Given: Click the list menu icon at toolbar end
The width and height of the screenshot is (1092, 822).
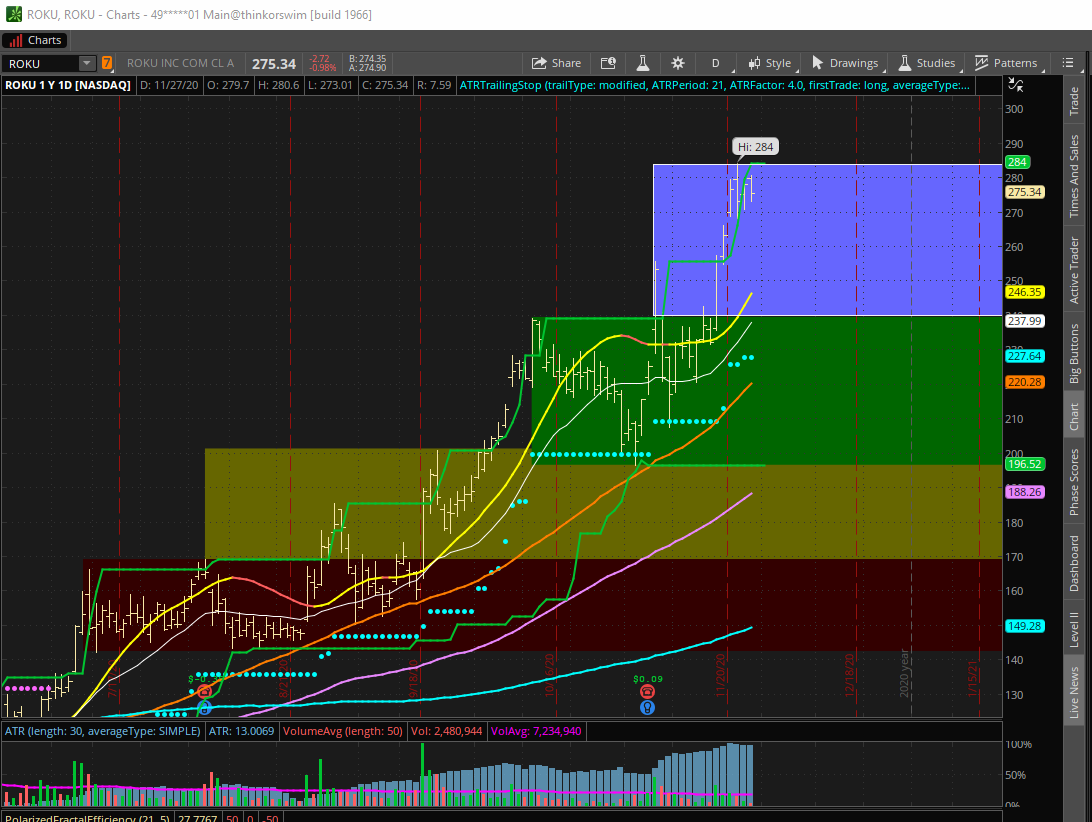Looking at the screenshot, I should point(1068,63).
